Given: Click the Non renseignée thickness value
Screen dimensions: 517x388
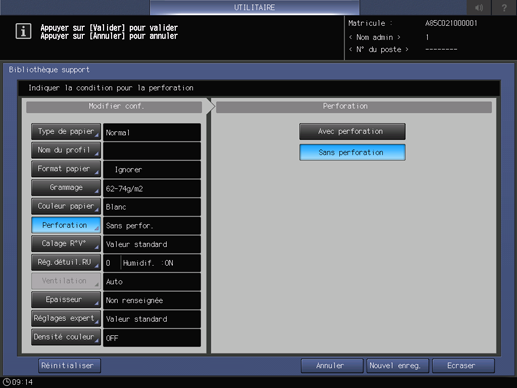Looking at the screenshot, I should (x=152, y=300).
